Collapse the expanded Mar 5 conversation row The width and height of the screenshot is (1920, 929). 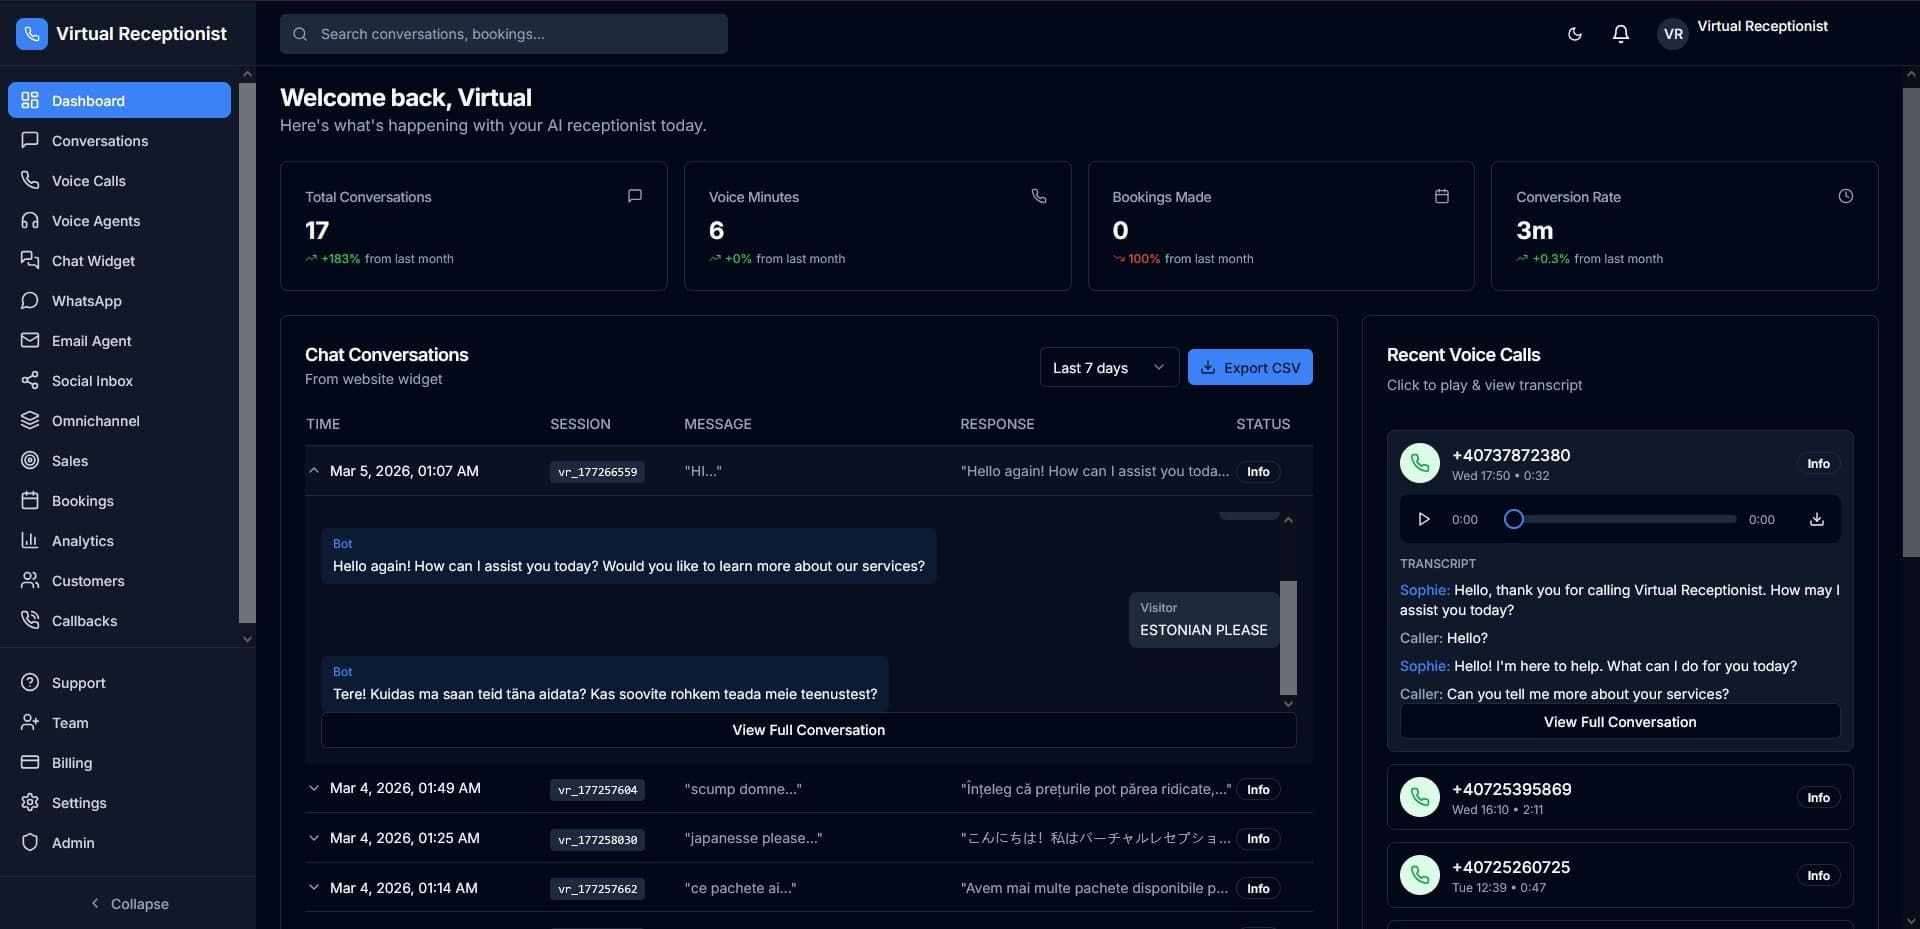click(314, 470)
